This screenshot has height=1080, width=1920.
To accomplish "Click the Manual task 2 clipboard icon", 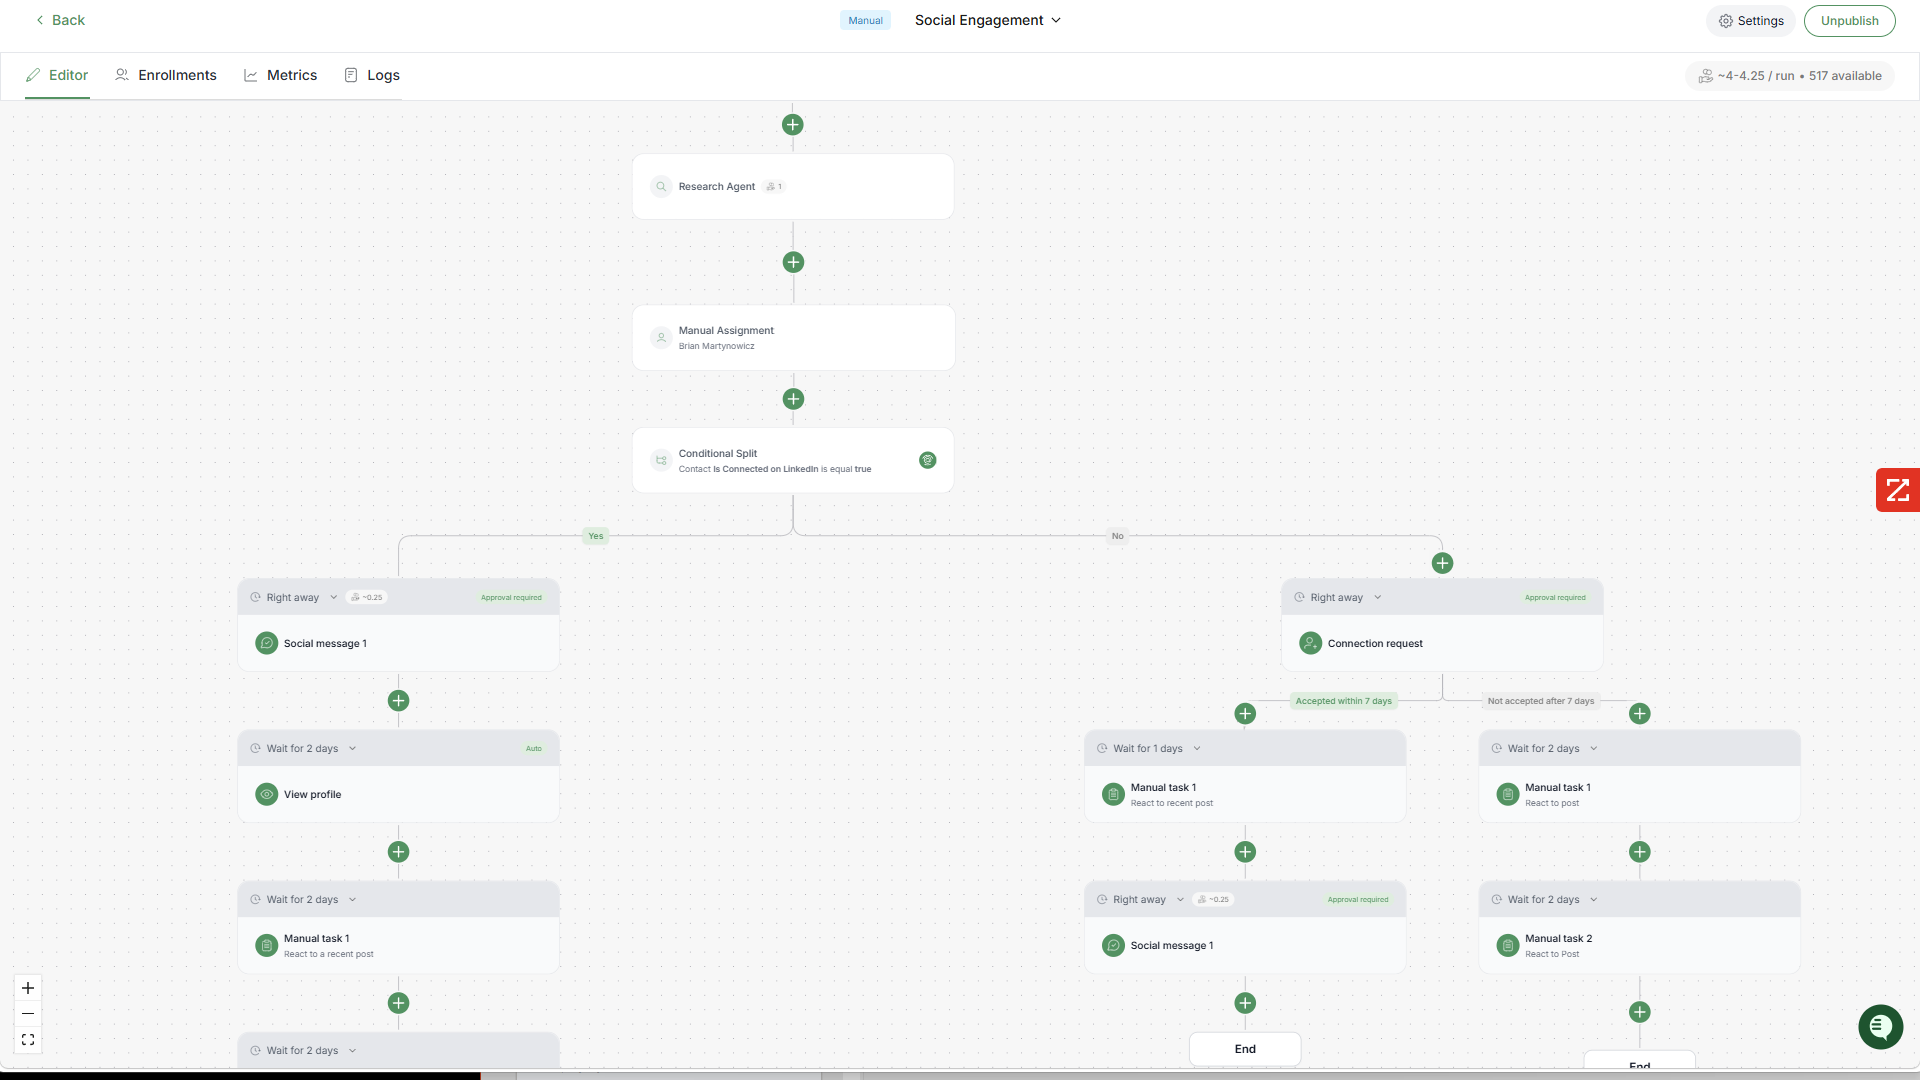I will tap(1508, 946).
